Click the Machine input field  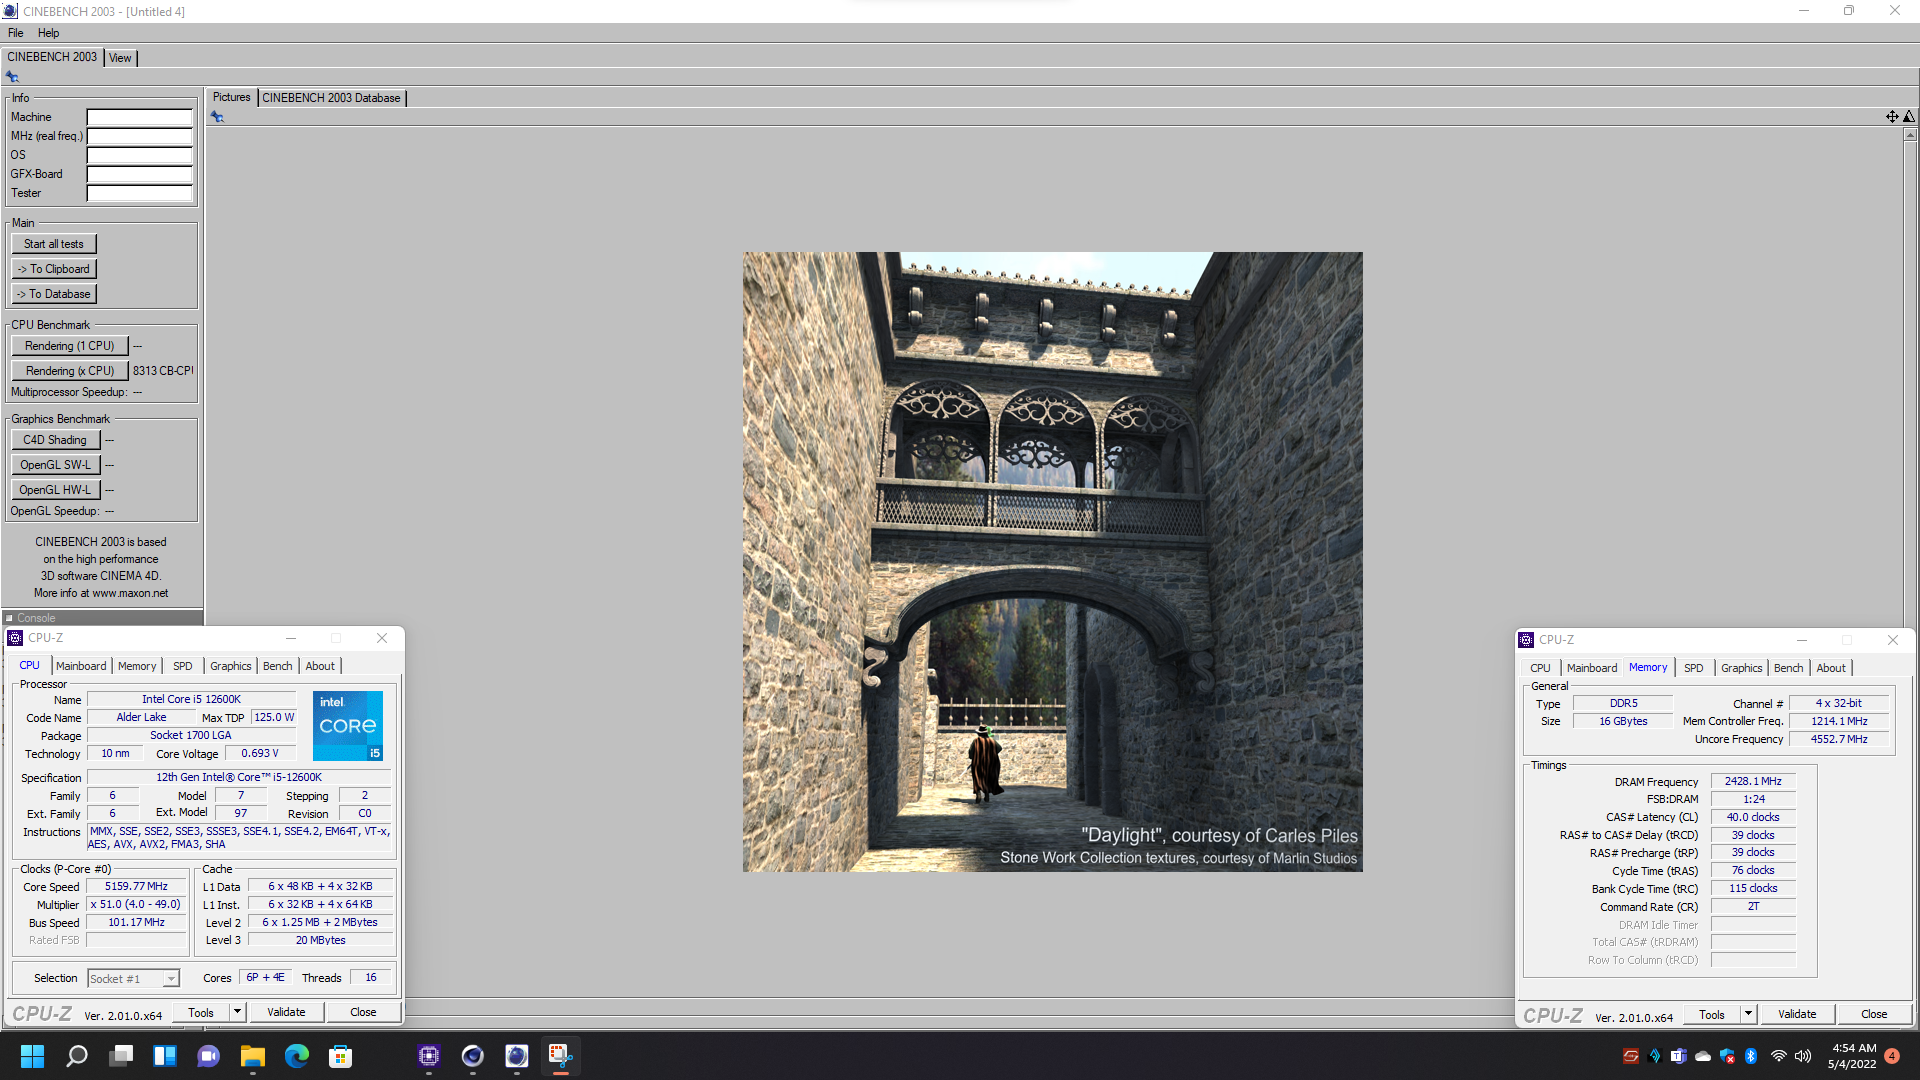139,117
